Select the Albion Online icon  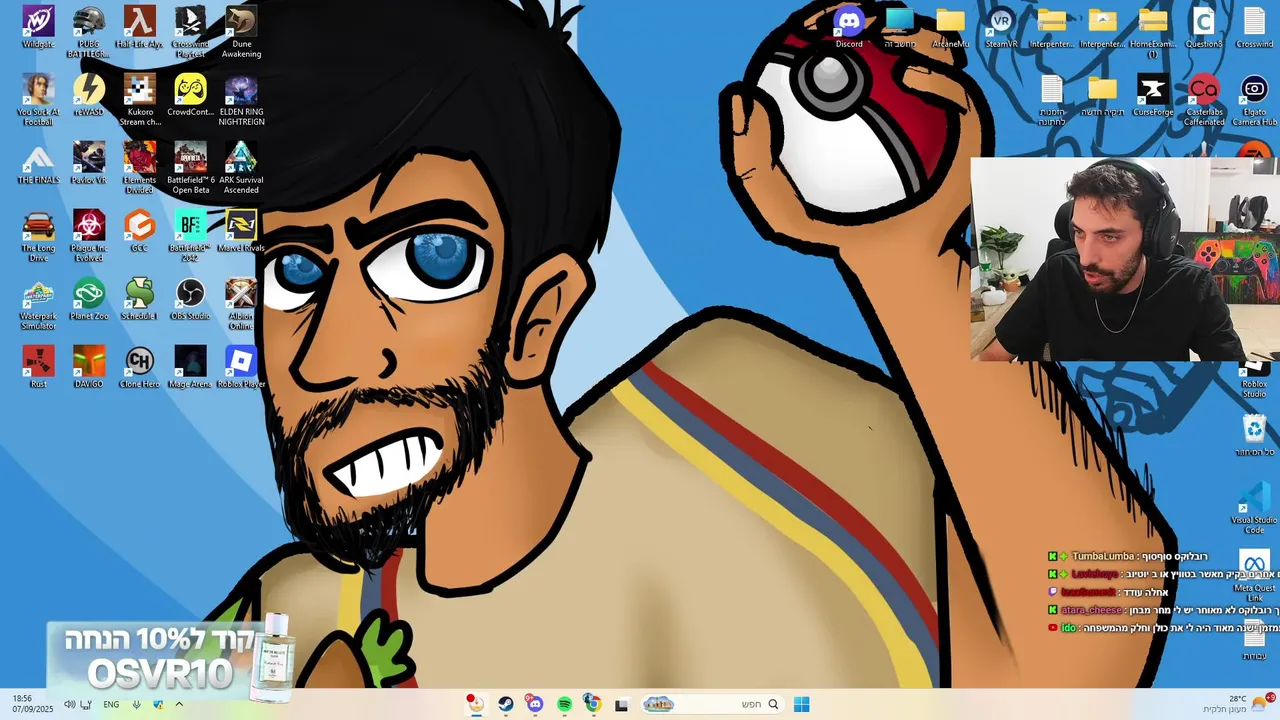click(x=241, y=303)
